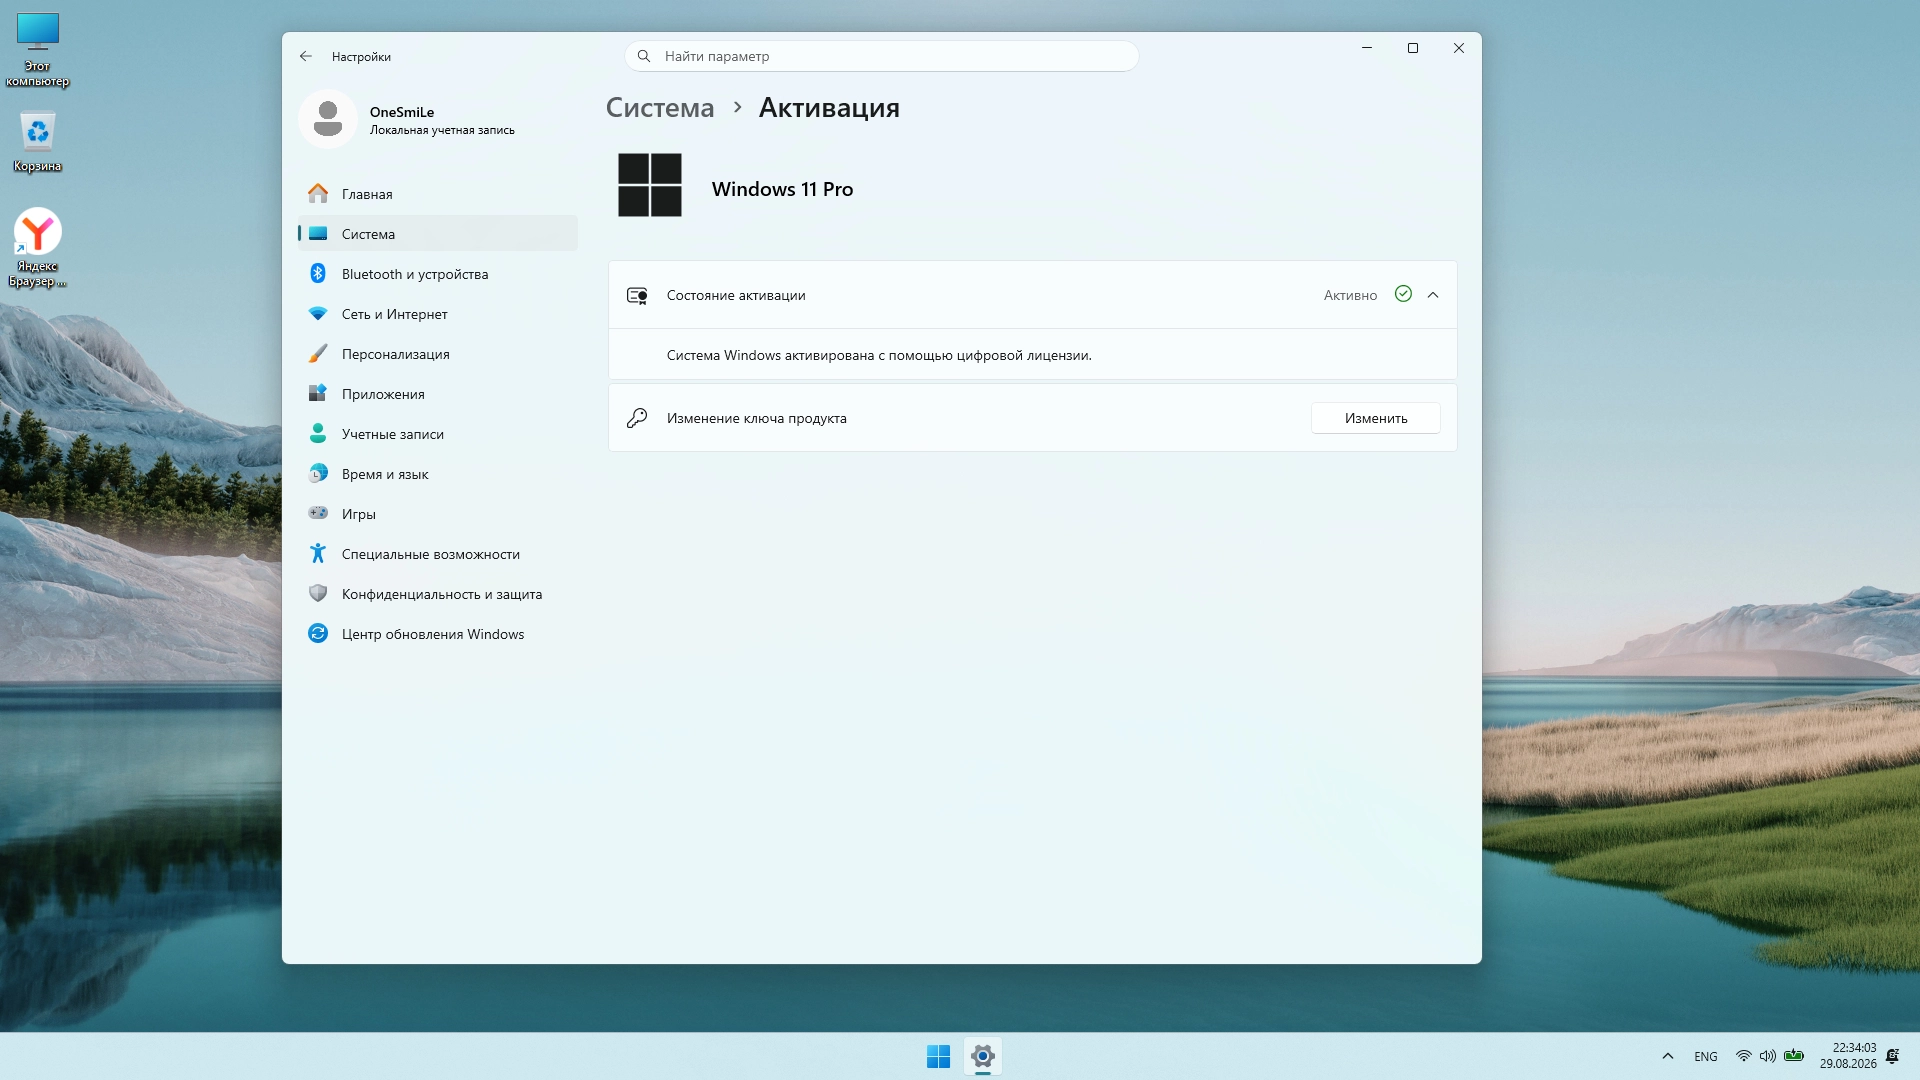Click the Изменить product key button
This screenshot has width=1920, height=1080.
[x=1376, y=419]
